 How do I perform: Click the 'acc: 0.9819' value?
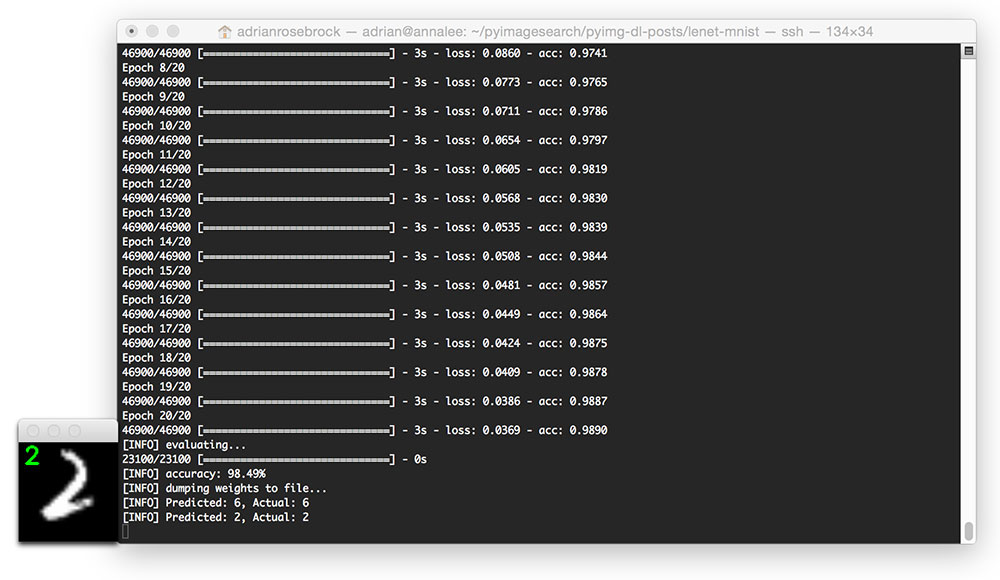point(573,169)
